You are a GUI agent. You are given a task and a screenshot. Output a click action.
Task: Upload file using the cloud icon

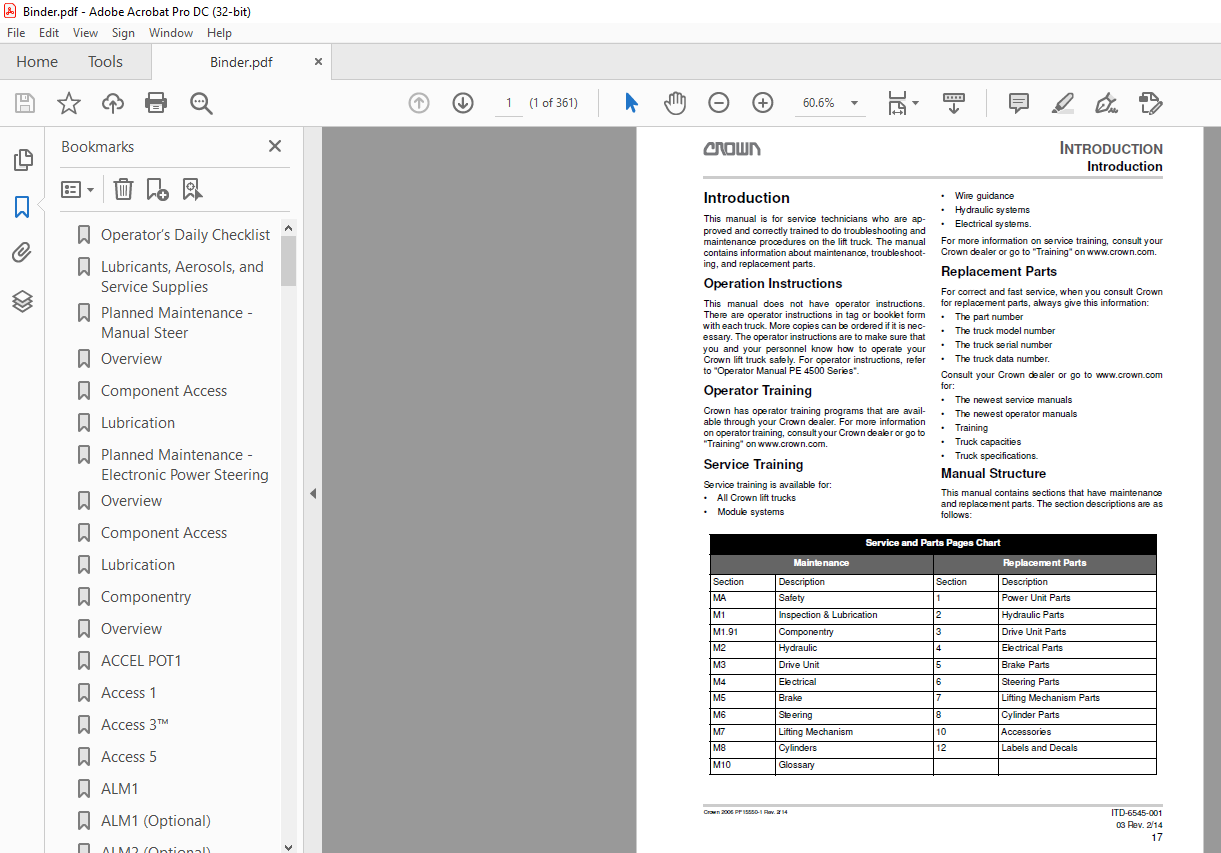(113, 103)
